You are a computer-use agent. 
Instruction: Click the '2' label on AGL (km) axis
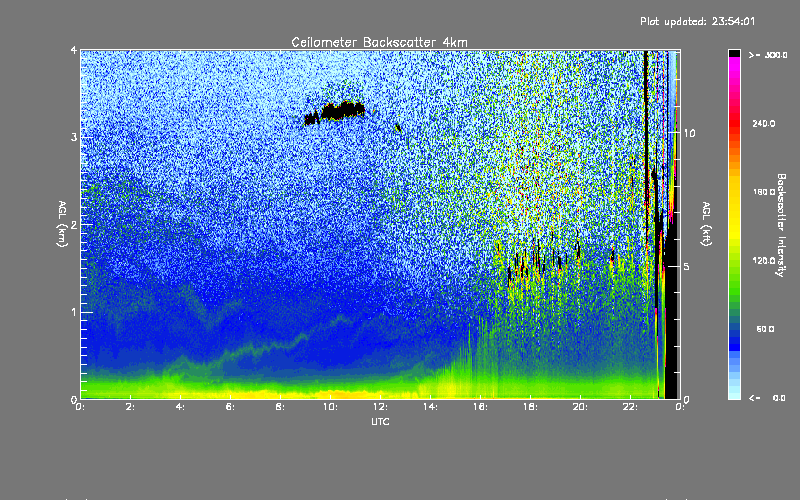click(x=74, y=224)
